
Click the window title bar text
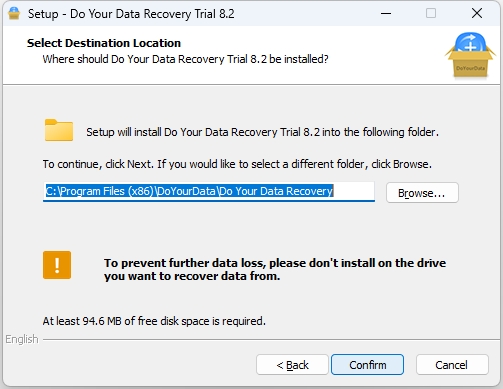[131, 14]
